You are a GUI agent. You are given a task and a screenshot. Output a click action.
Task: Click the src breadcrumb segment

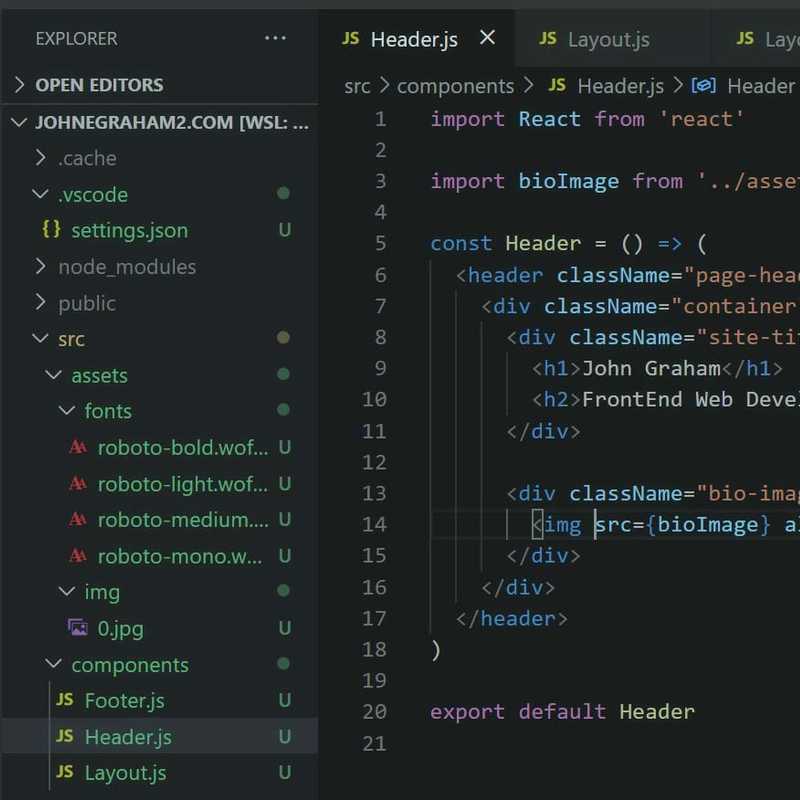click(x=357, y=86)
